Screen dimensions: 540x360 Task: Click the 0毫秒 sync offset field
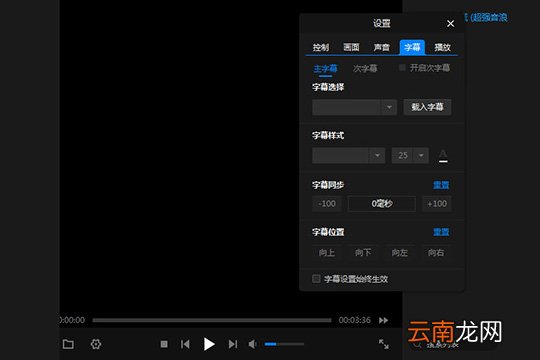click(382, 204)
